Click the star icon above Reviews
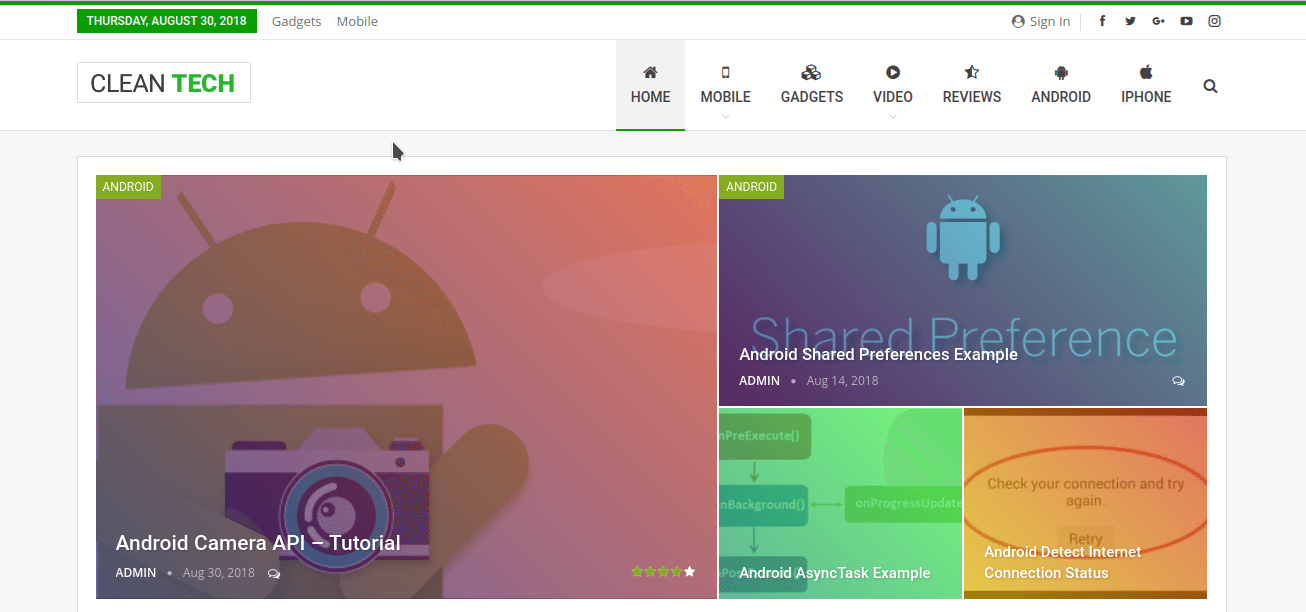Image resolution: width=1306 pixels, height=612 pixels. pos(972,72)
